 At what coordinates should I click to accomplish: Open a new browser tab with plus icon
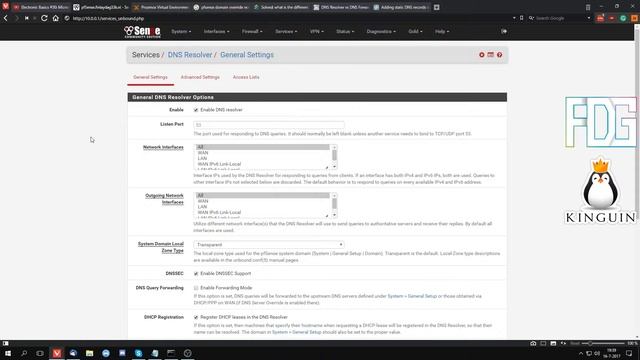click(x=436, y=7)
